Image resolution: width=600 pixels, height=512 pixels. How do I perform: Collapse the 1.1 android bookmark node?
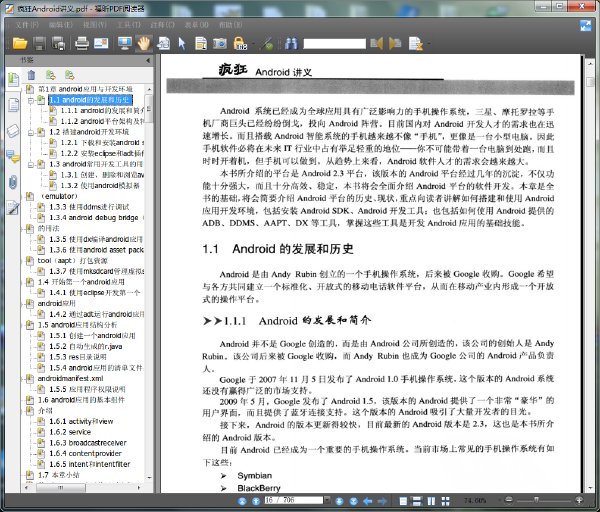pos(31,101)
